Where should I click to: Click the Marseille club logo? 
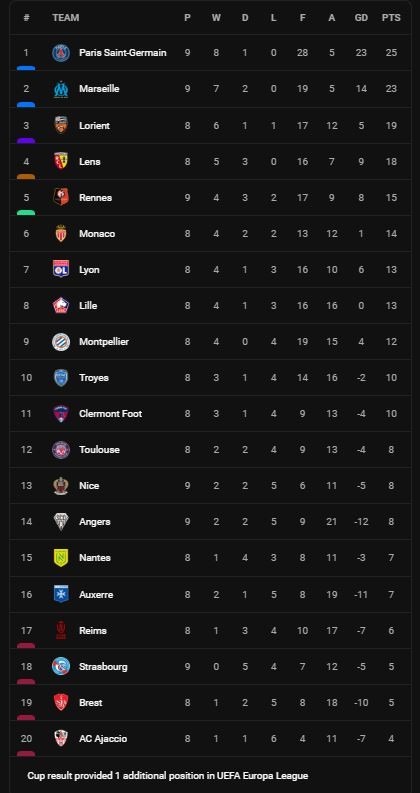click(x=61, y=89)
